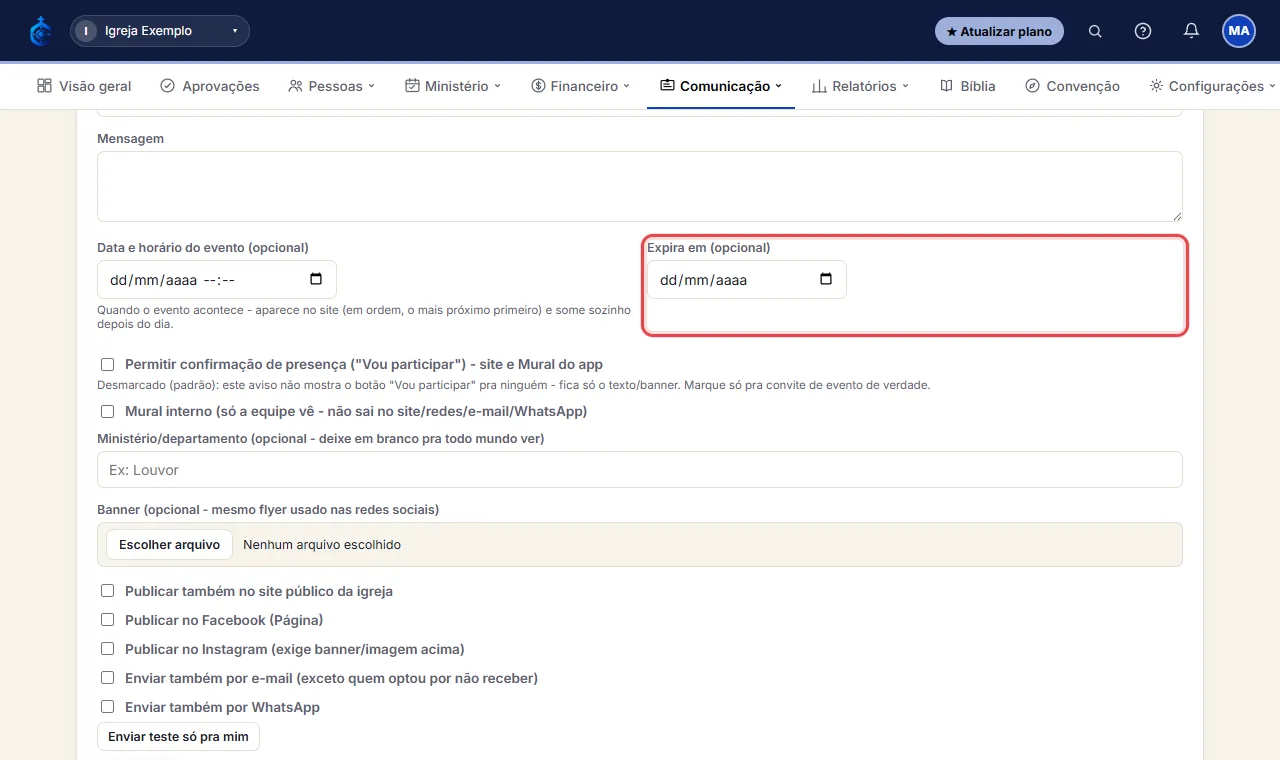Screen dimensions: 1280x760
Task: Tick Publicar também no site público checkbox
Action: point(107,591)
